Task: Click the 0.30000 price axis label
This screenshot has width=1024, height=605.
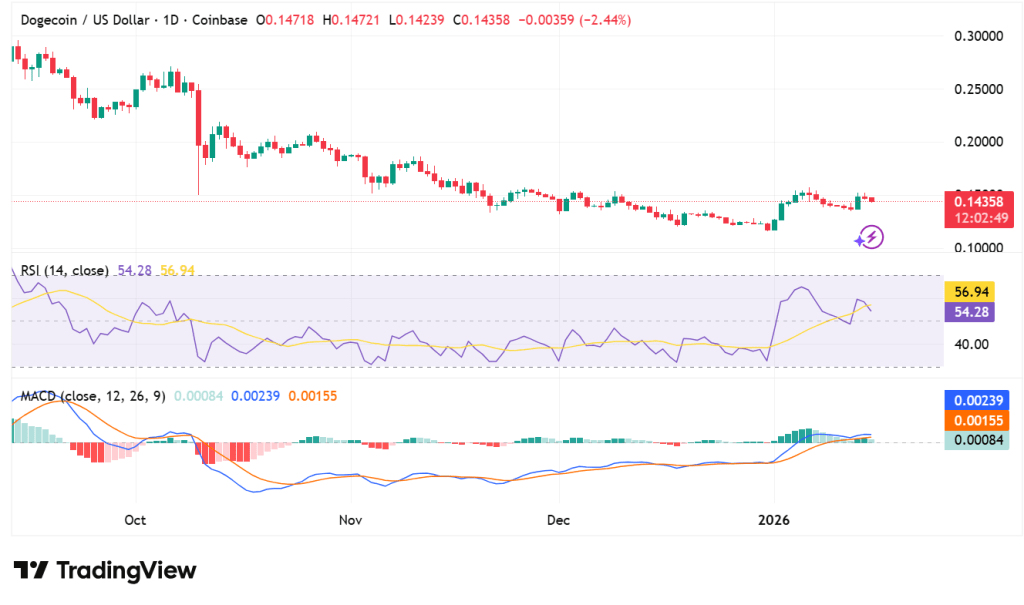Action: (x=978, y=36)
